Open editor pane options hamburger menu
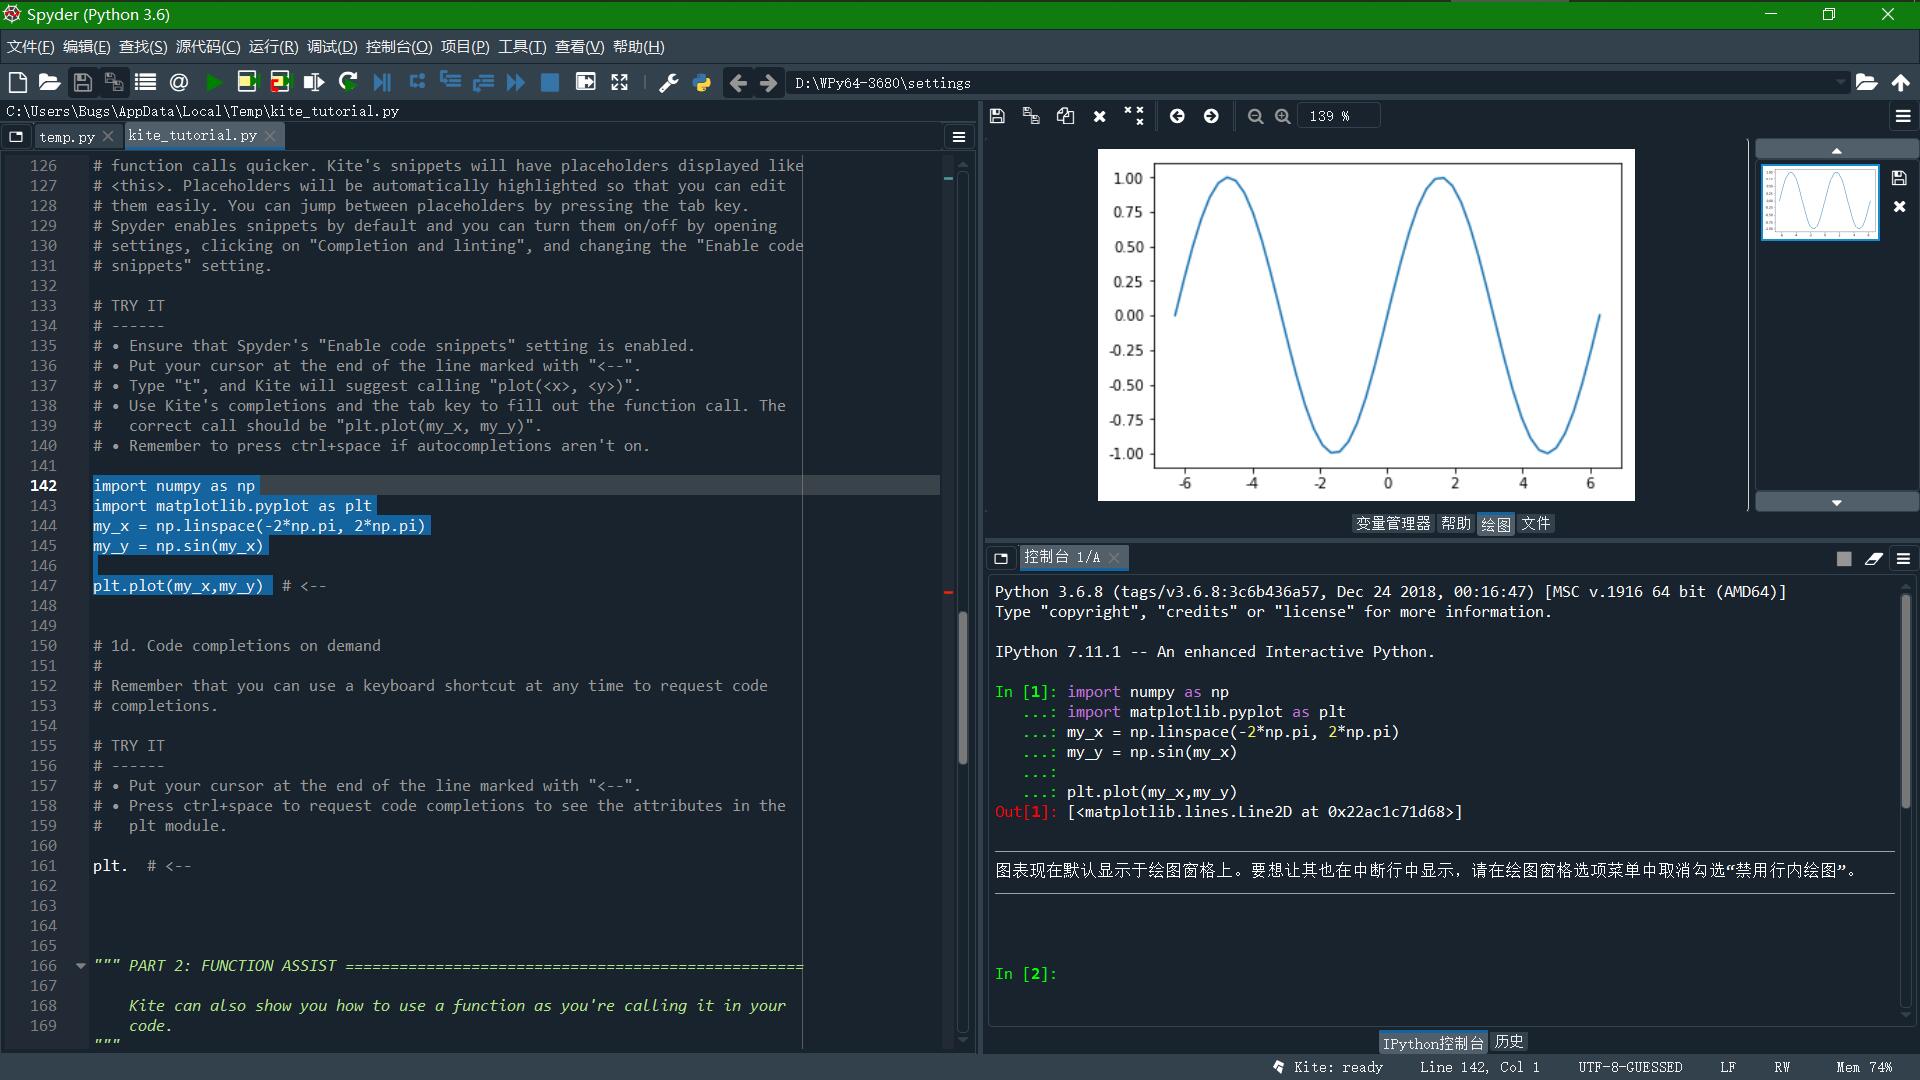 point(958,137)
